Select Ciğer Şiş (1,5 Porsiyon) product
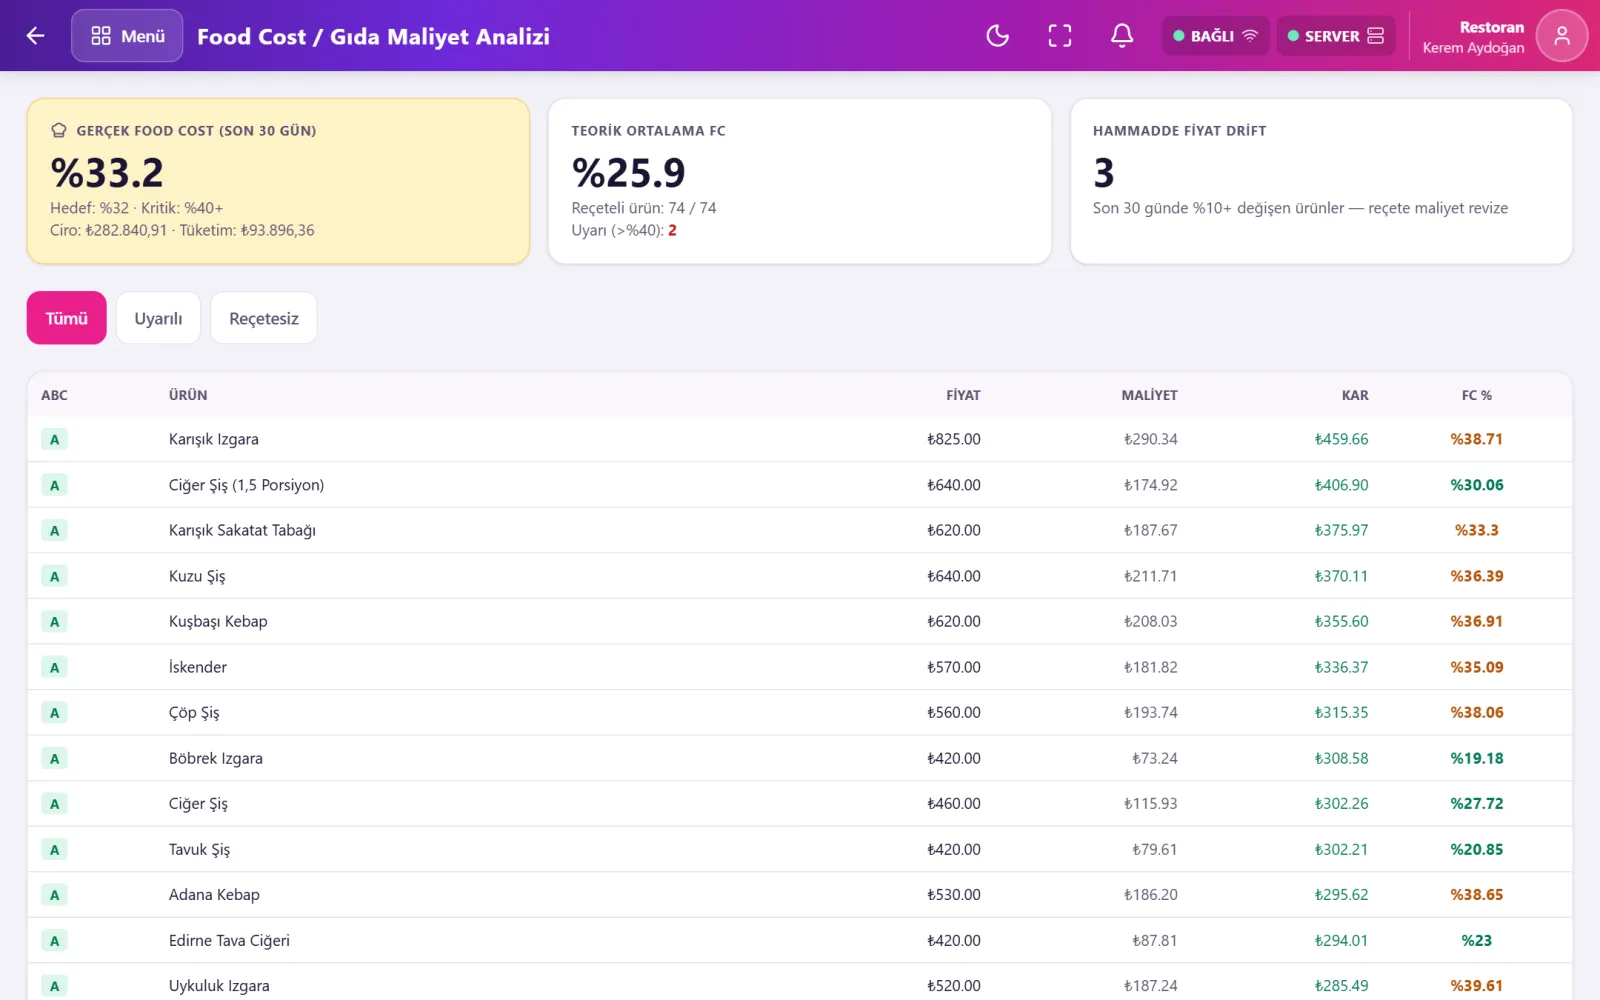The width and height of the screenshot is (1600, 1000). [246, 485]
